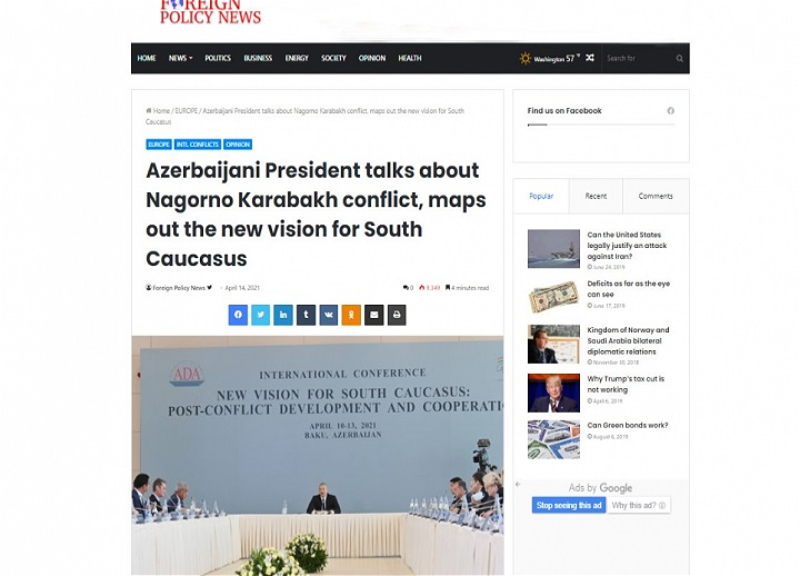Click the random article shuffle icon
Image resolution: width=800 pixels, height=576 pixels.
tap(590, 58)
